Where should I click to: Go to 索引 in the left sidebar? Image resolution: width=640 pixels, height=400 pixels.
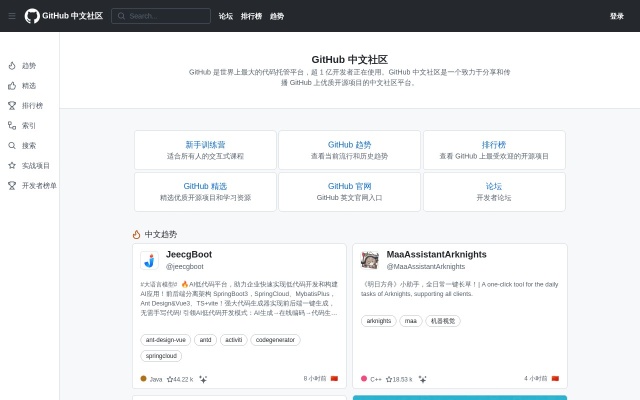coord(29,126)
